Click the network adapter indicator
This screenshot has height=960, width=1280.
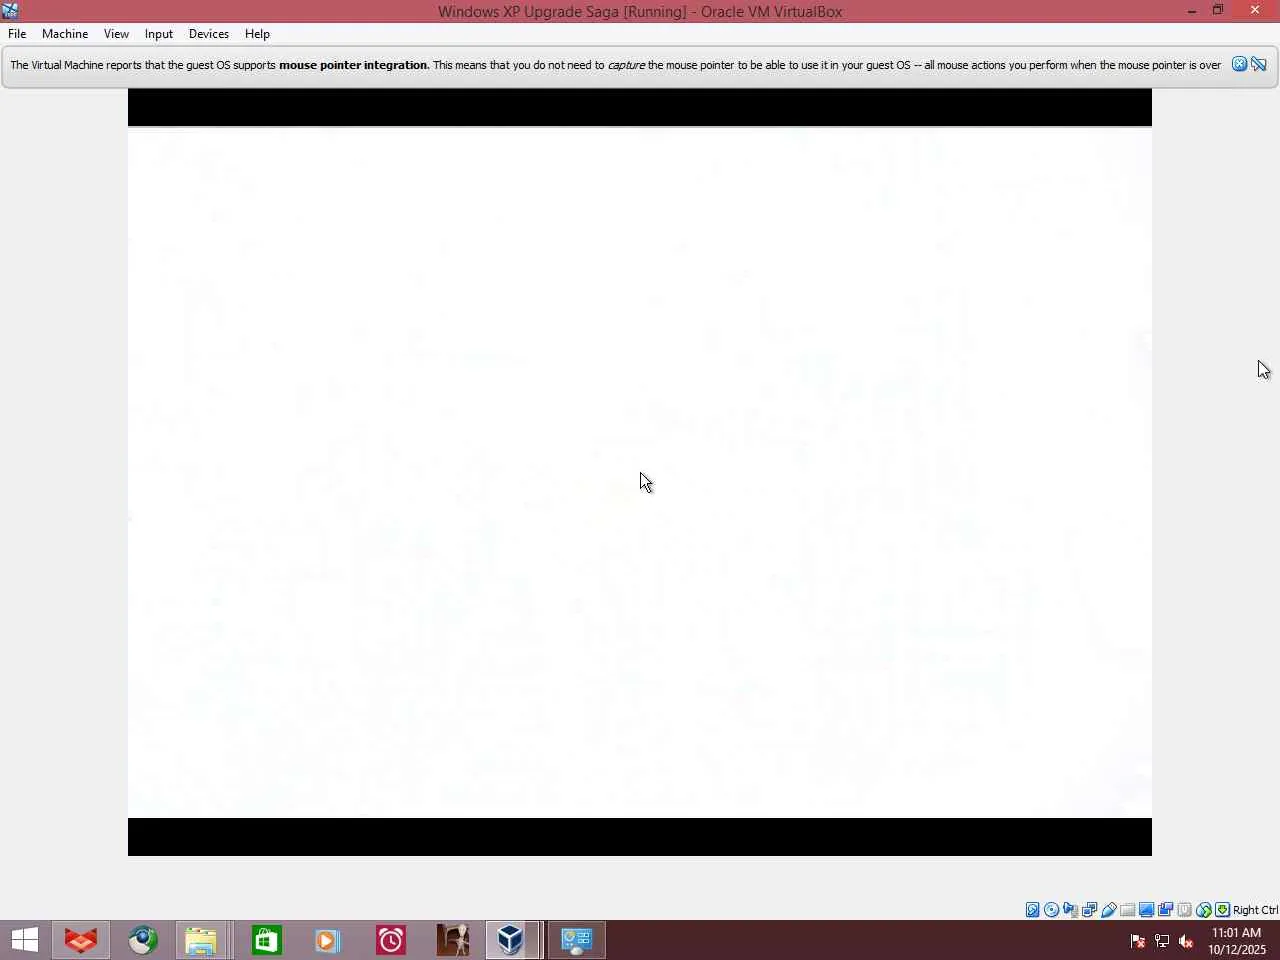1090,910
